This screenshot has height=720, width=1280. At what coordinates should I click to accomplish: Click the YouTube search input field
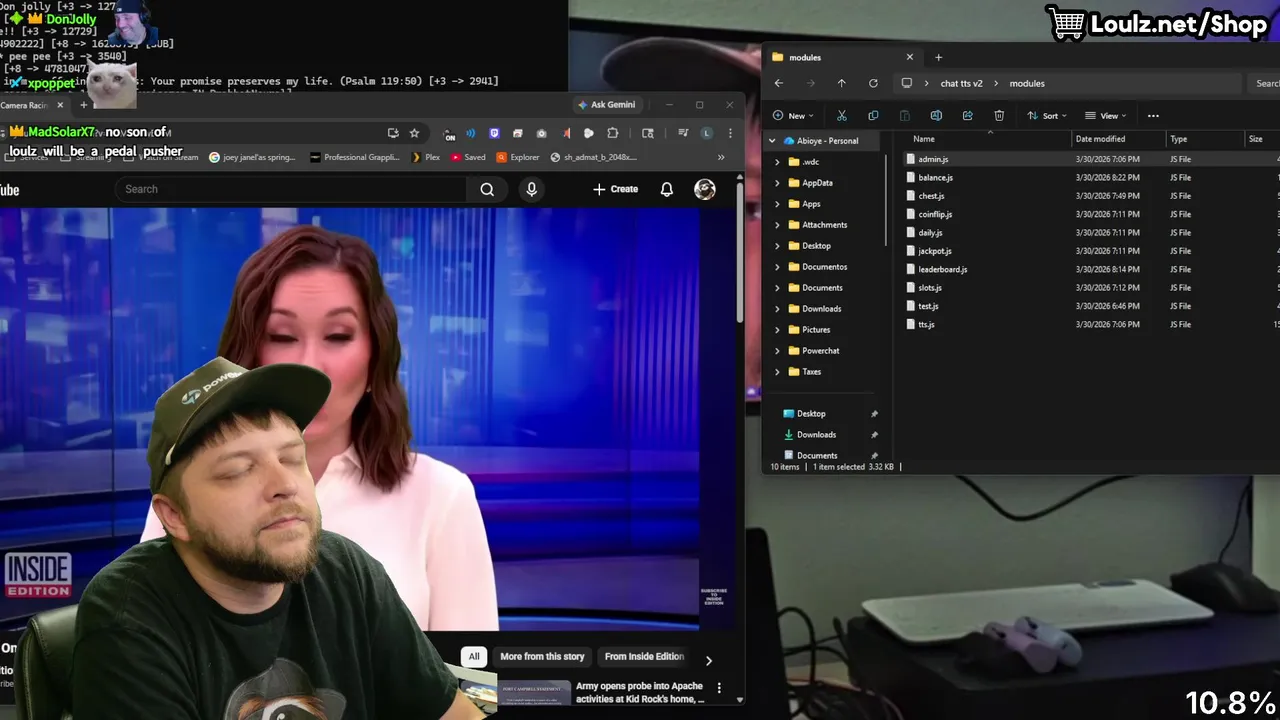pyautogui.click(x=290, y=189)
